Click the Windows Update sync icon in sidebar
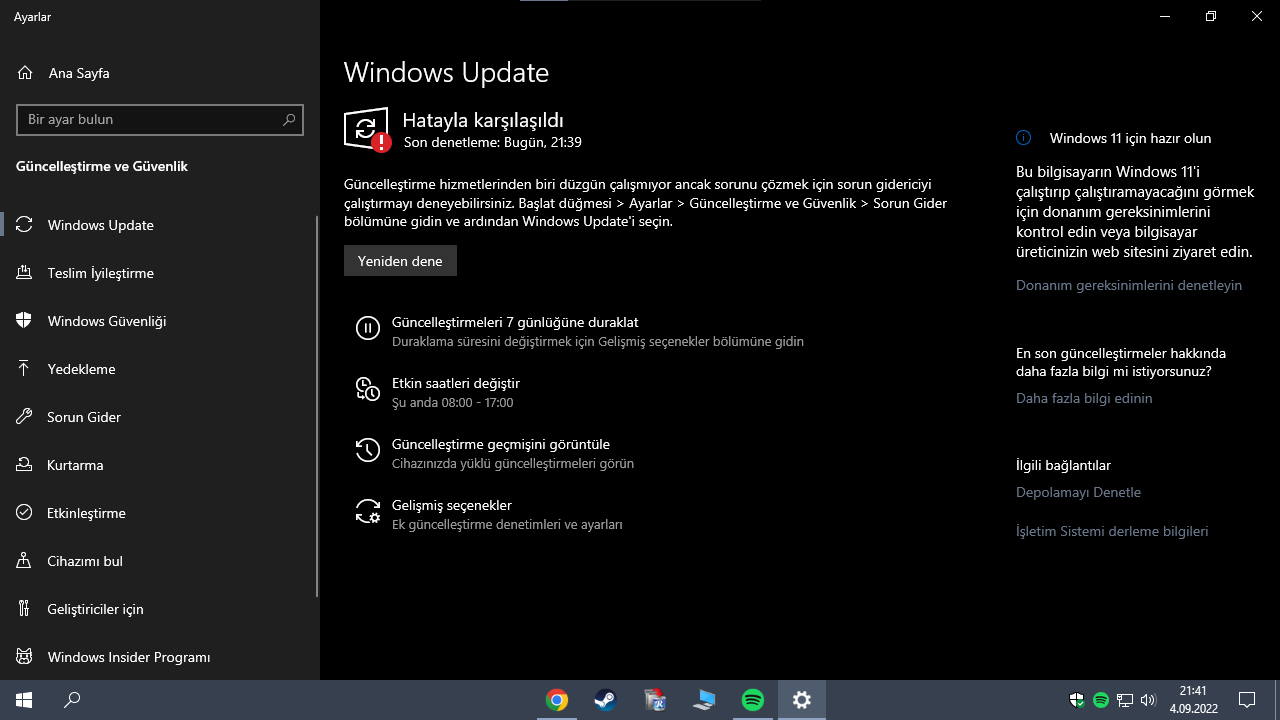Viewport: 1280px width, 720px height. point(25,225)
